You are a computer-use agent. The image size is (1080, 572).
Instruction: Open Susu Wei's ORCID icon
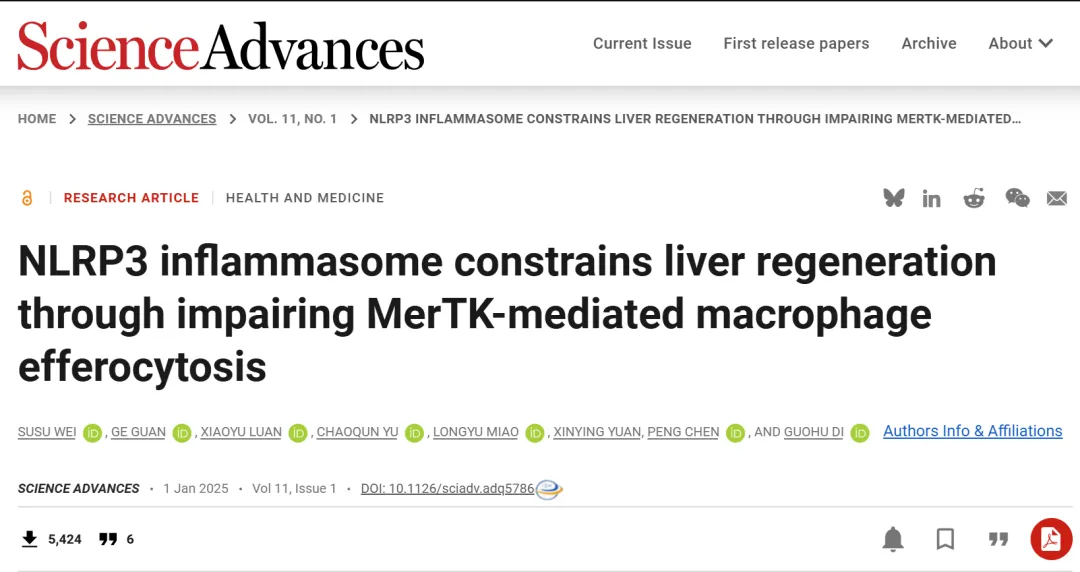(93, 433)
